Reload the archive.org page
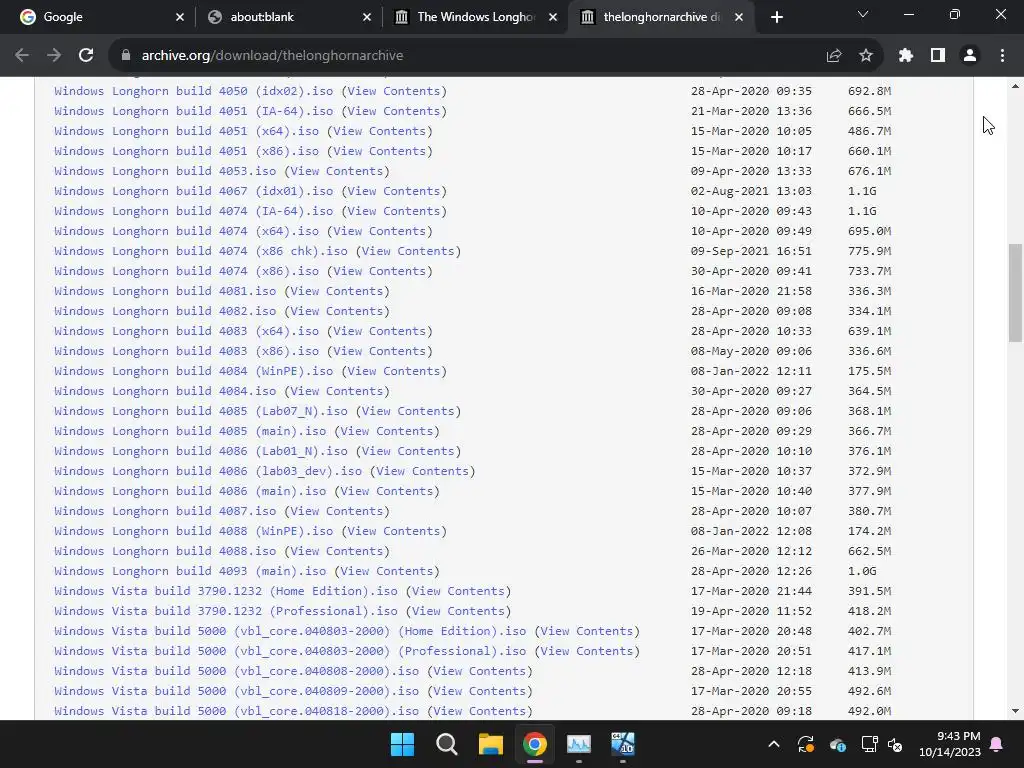Image resolution: width=1024 pixels, height=768 pixels. pos(86,56)
